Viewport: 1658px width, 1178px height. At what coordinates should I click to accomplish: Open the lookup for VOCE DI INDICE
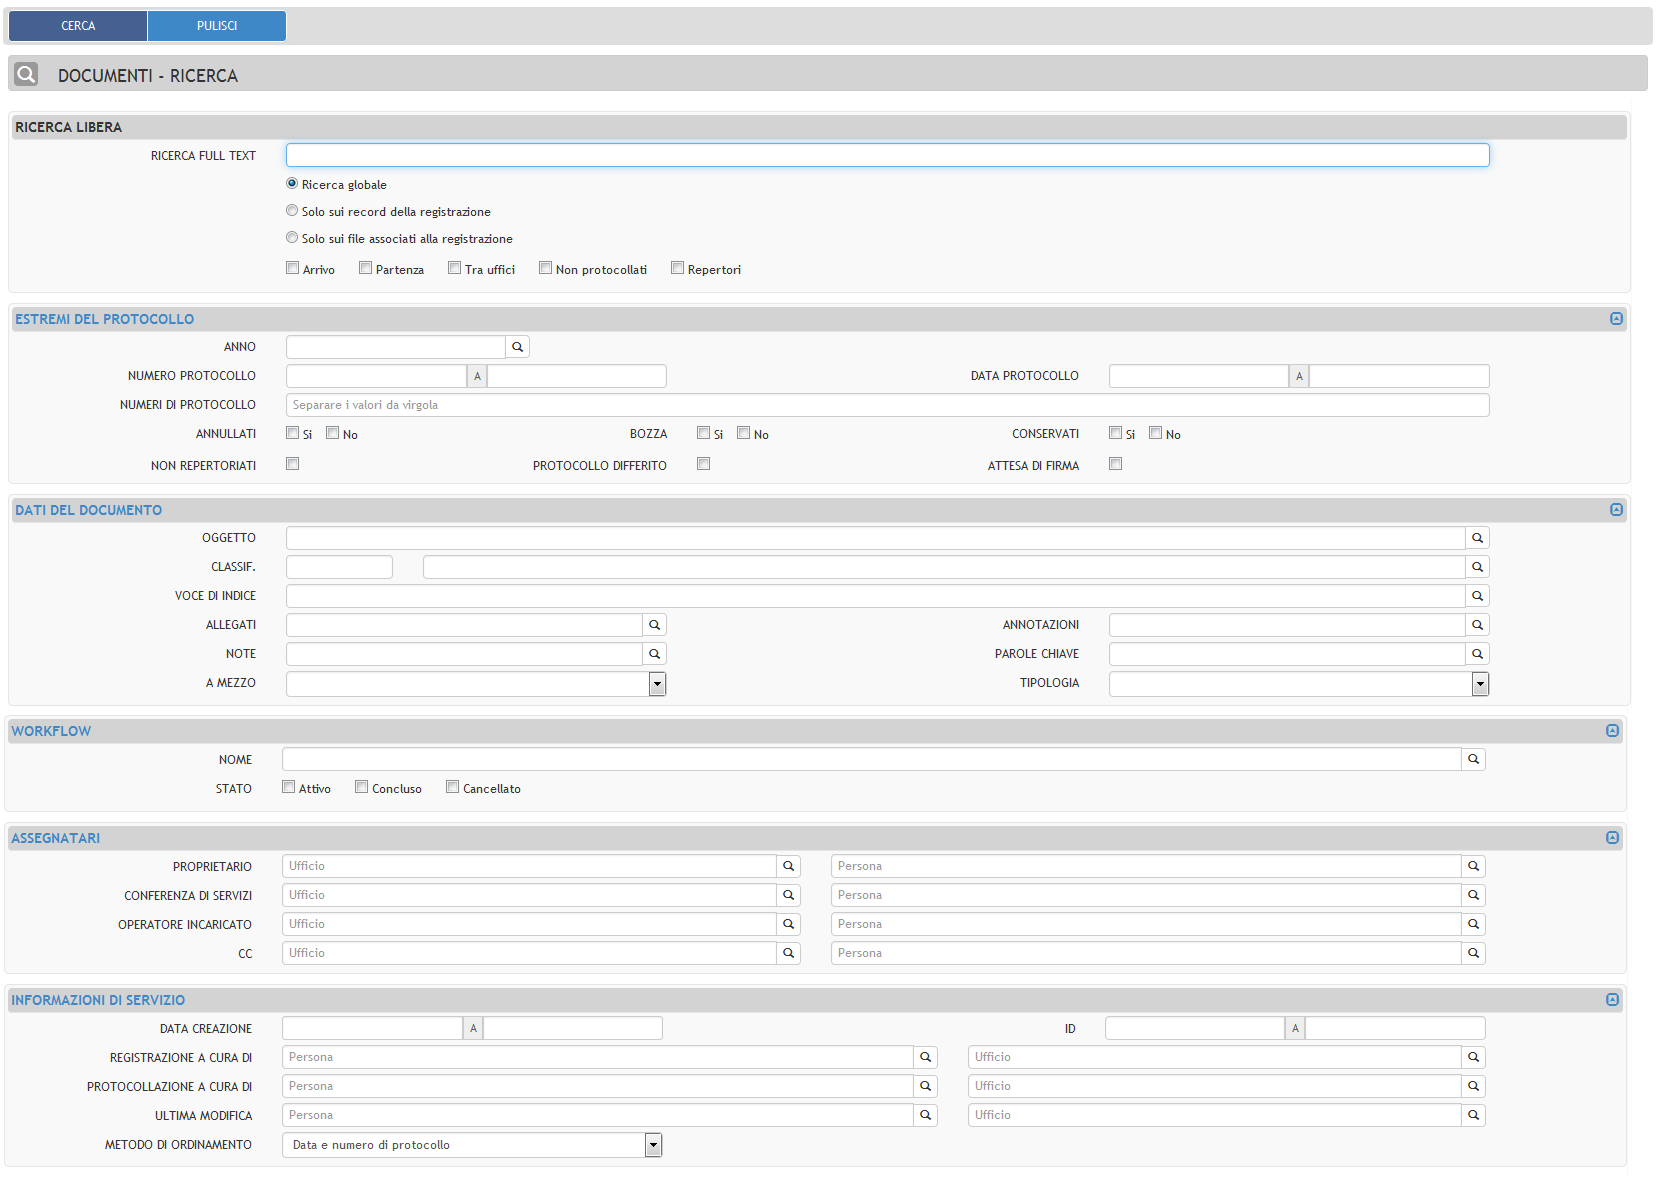[x=1477, y=596]
